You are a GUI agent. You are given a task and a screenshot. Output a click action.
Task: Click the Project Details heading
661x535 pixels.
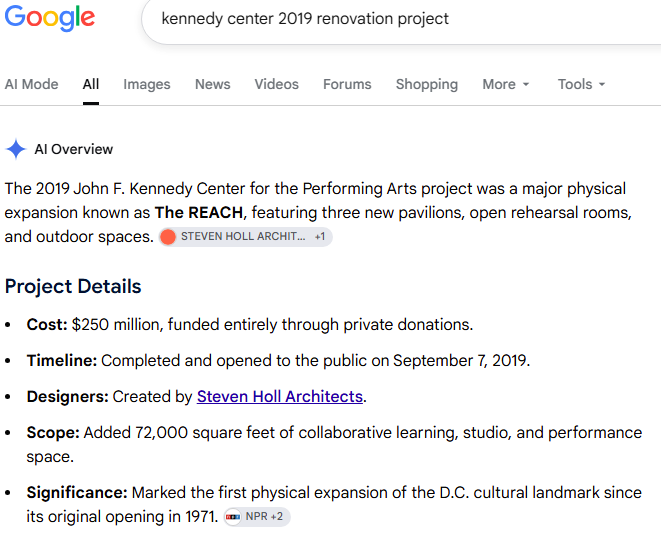pyautogui.click(x=73, y=286)
